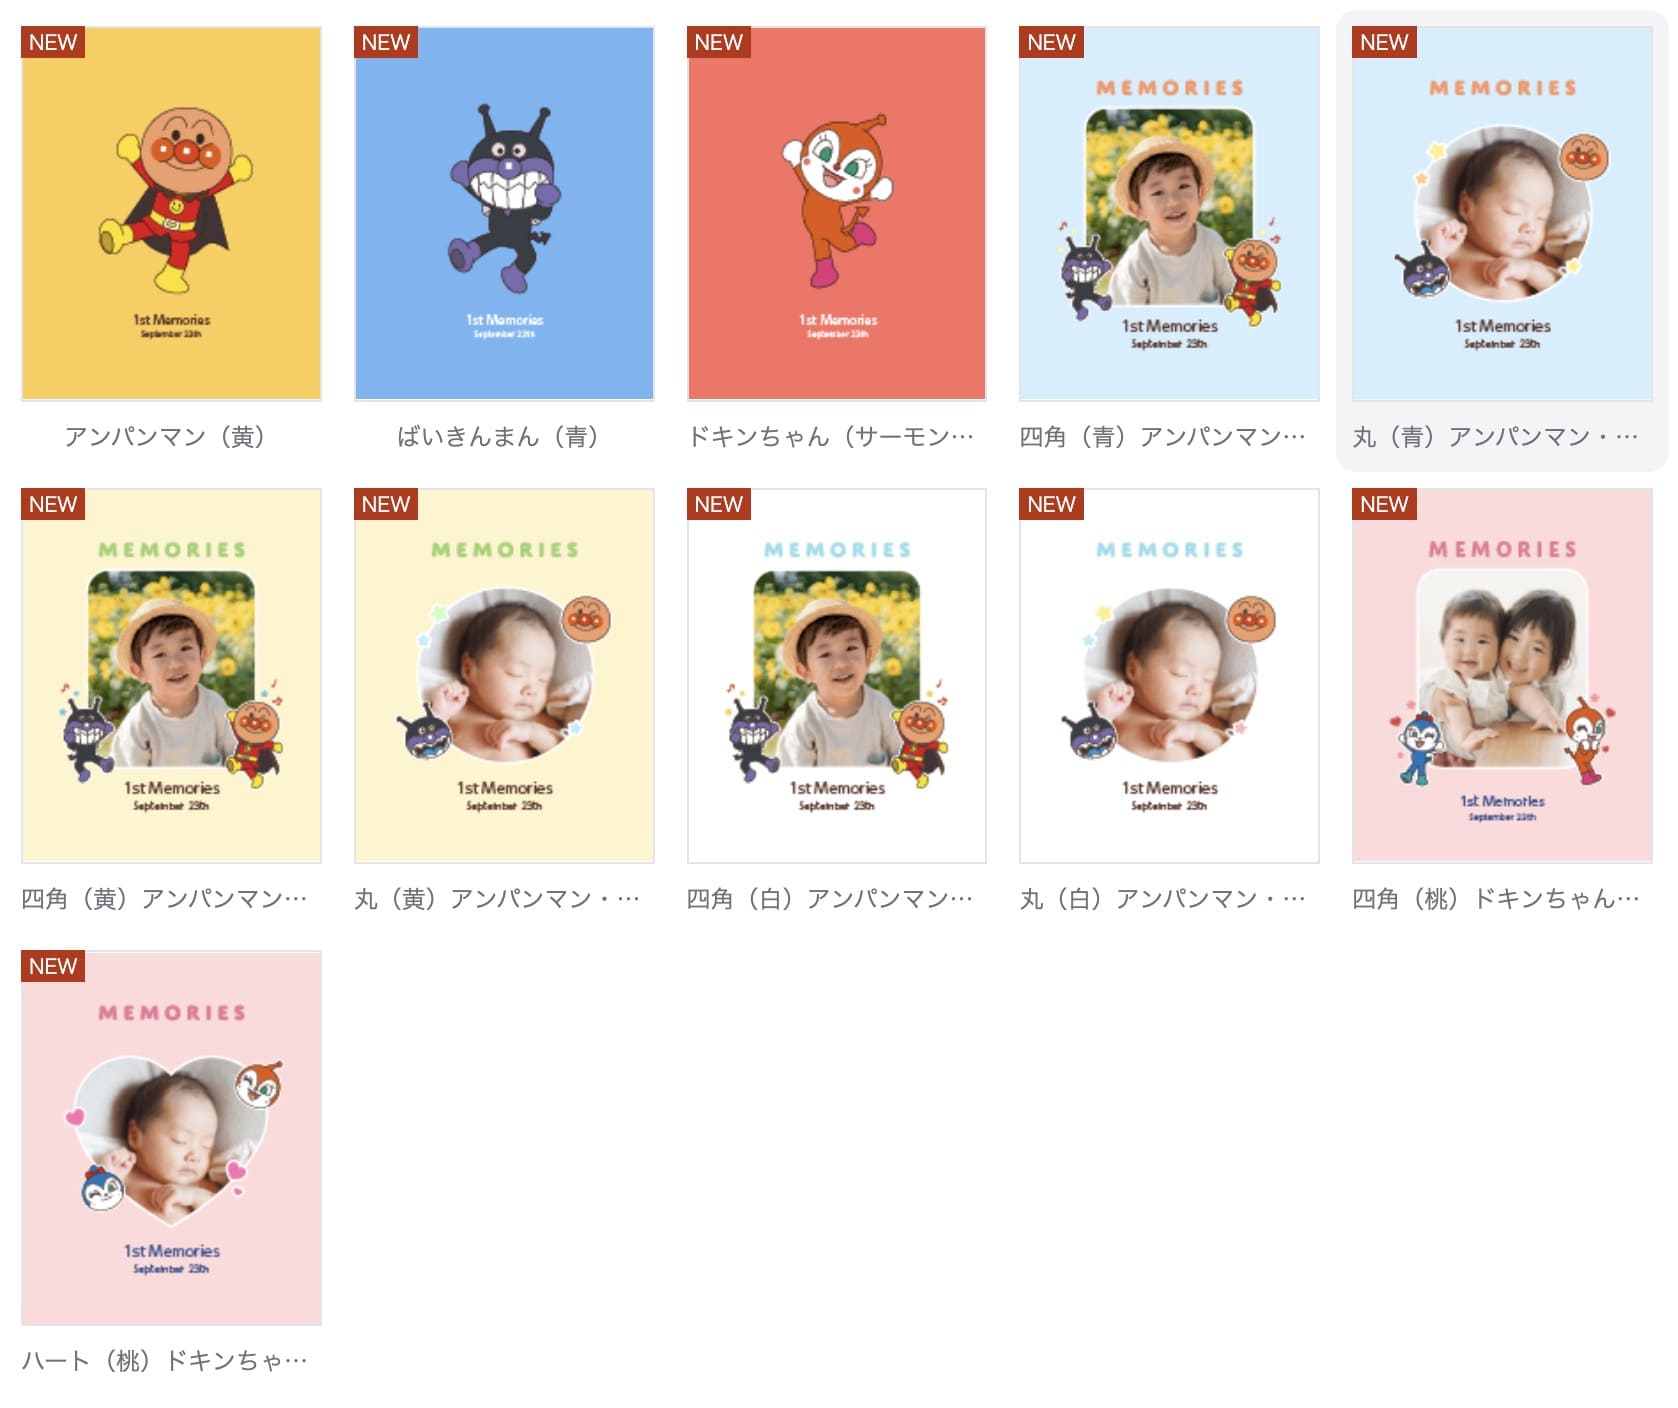The image size is (1678, 1408).
Task: Click the ハート（桃）ドキンちゃ… label
Action: click(x=165, y=1361)
